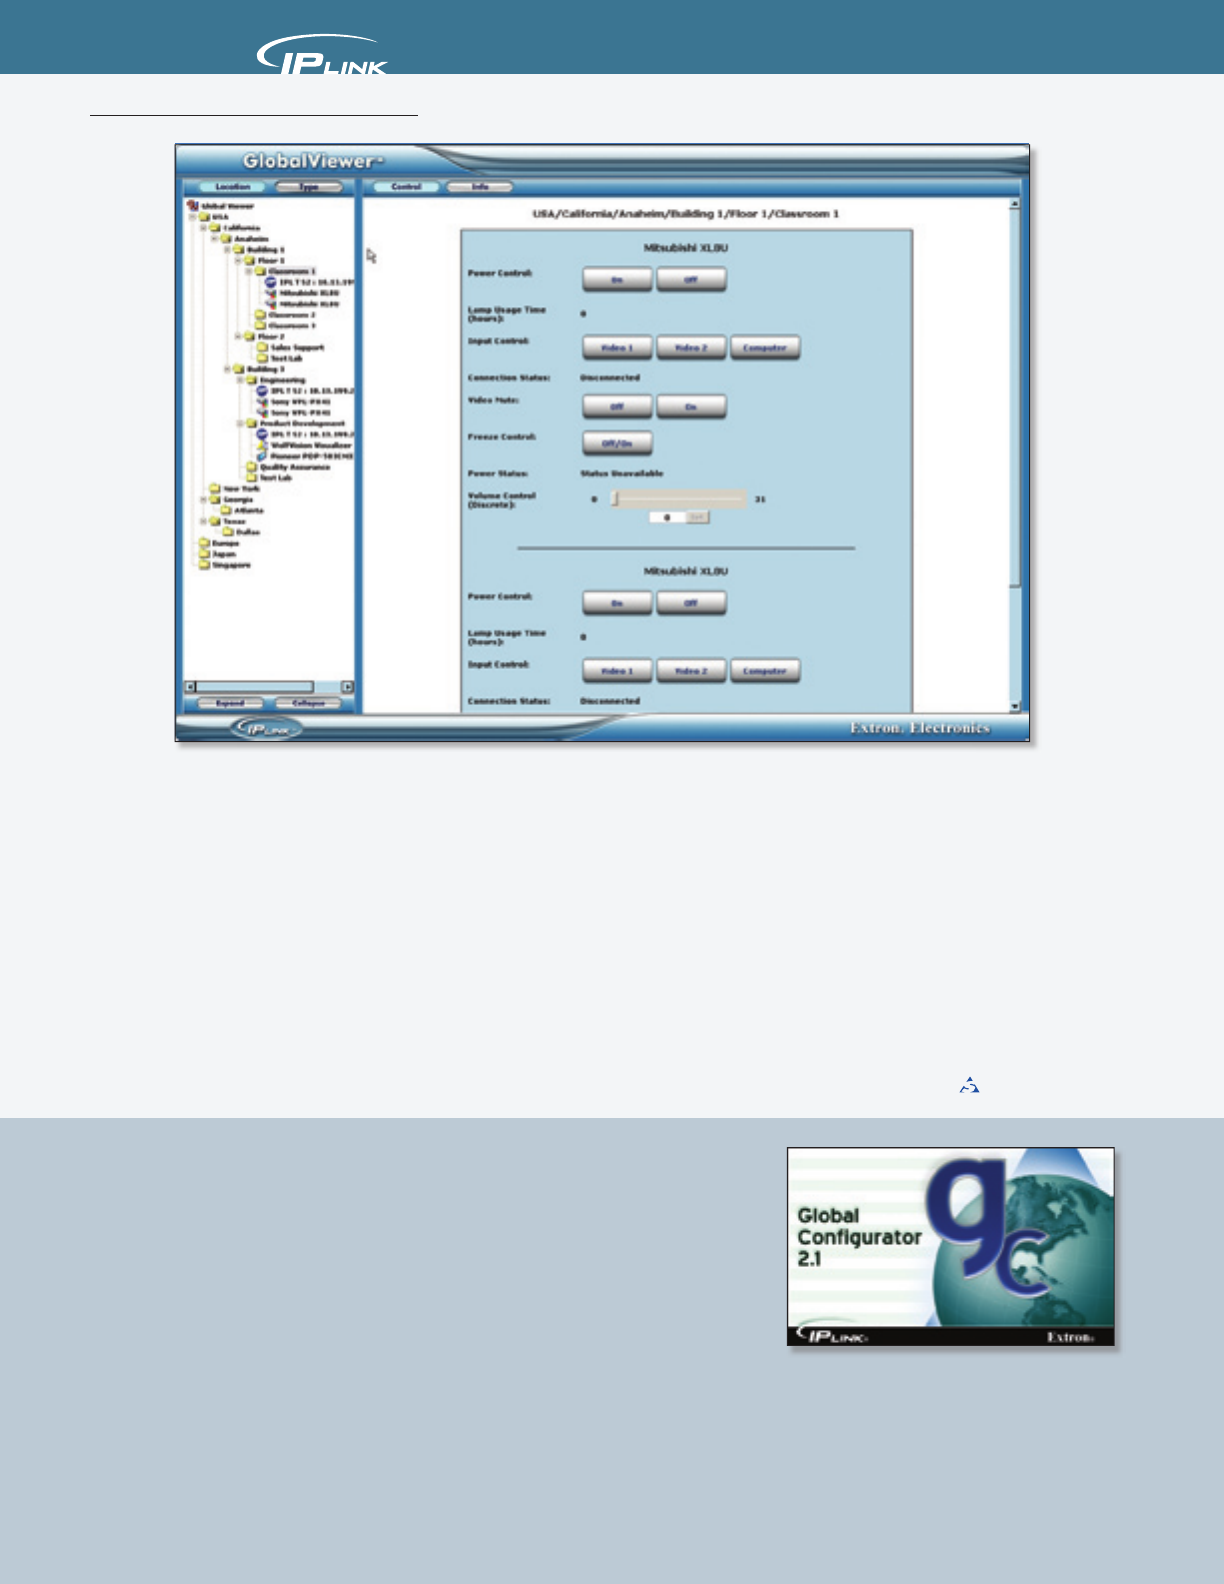The height and width of the screenshot is (1584, 1224).
Task: Click the Building 1 folder icon
Action: [239, 249]
